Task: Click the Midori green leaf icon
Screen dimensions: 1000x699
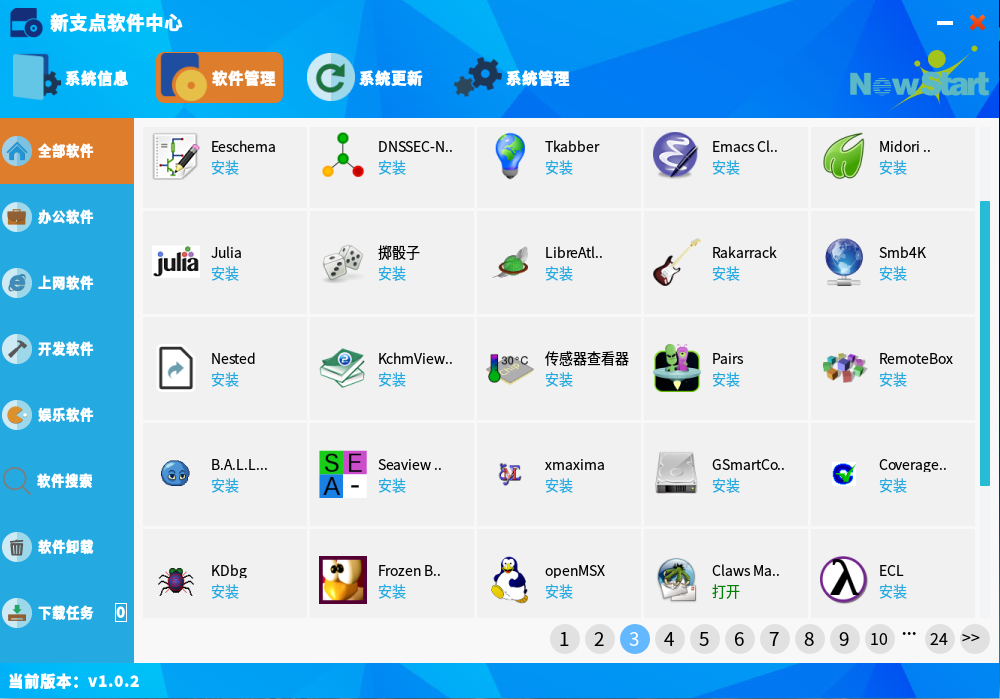Action: click(844, 156)
